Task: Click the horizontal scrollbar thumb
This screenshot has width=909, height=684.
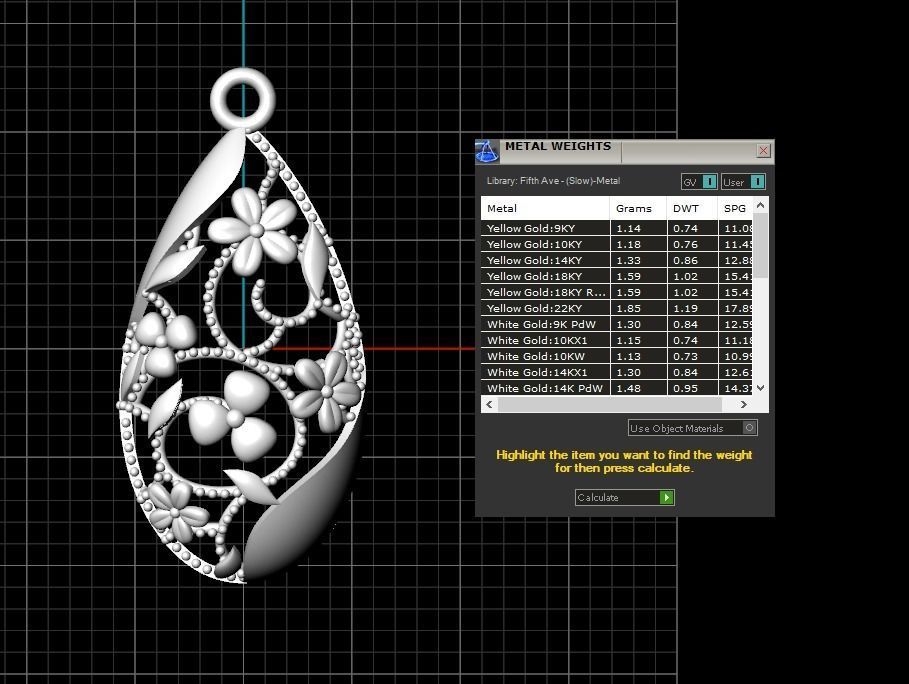Action: (610, 404)
